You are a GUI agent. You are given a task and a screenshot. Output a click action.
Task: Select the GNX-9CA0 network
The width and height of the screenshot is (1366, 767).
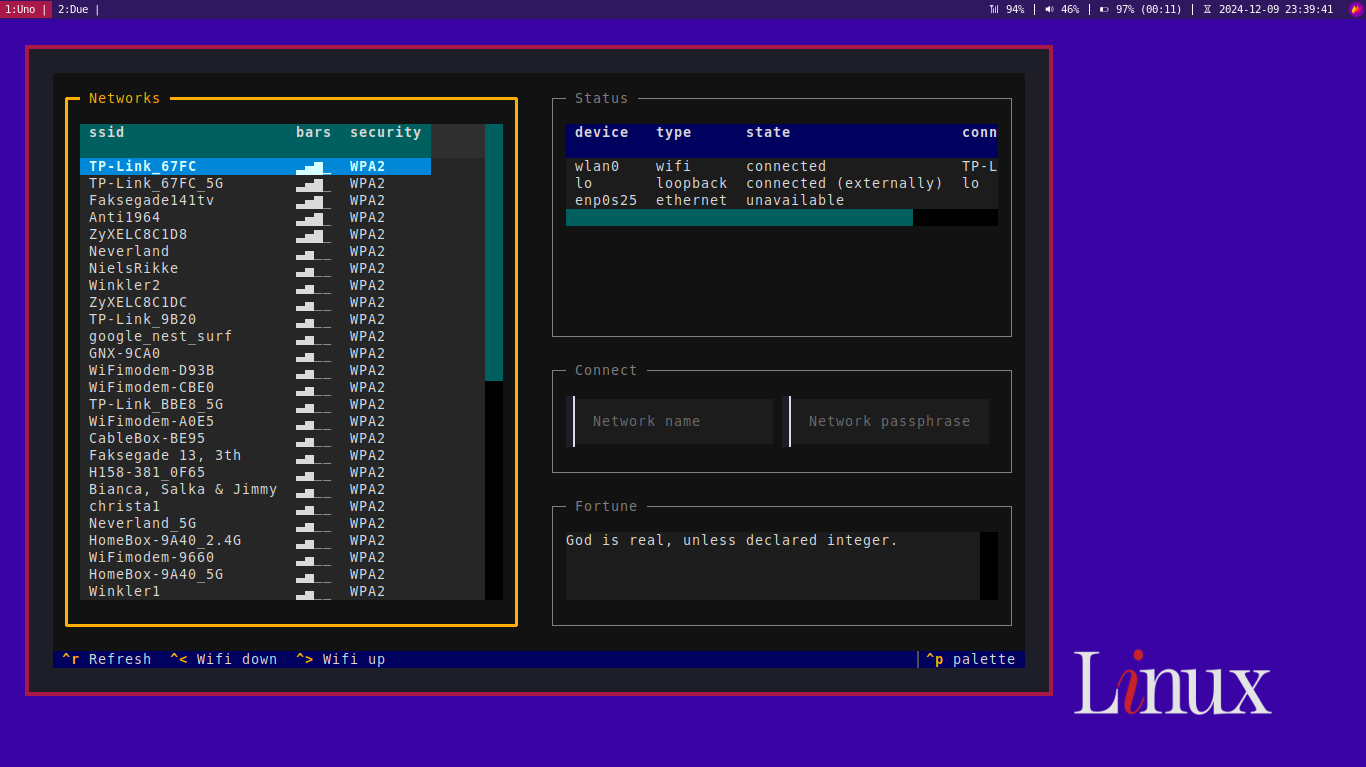pyautogui.click(x=256, y=353)
